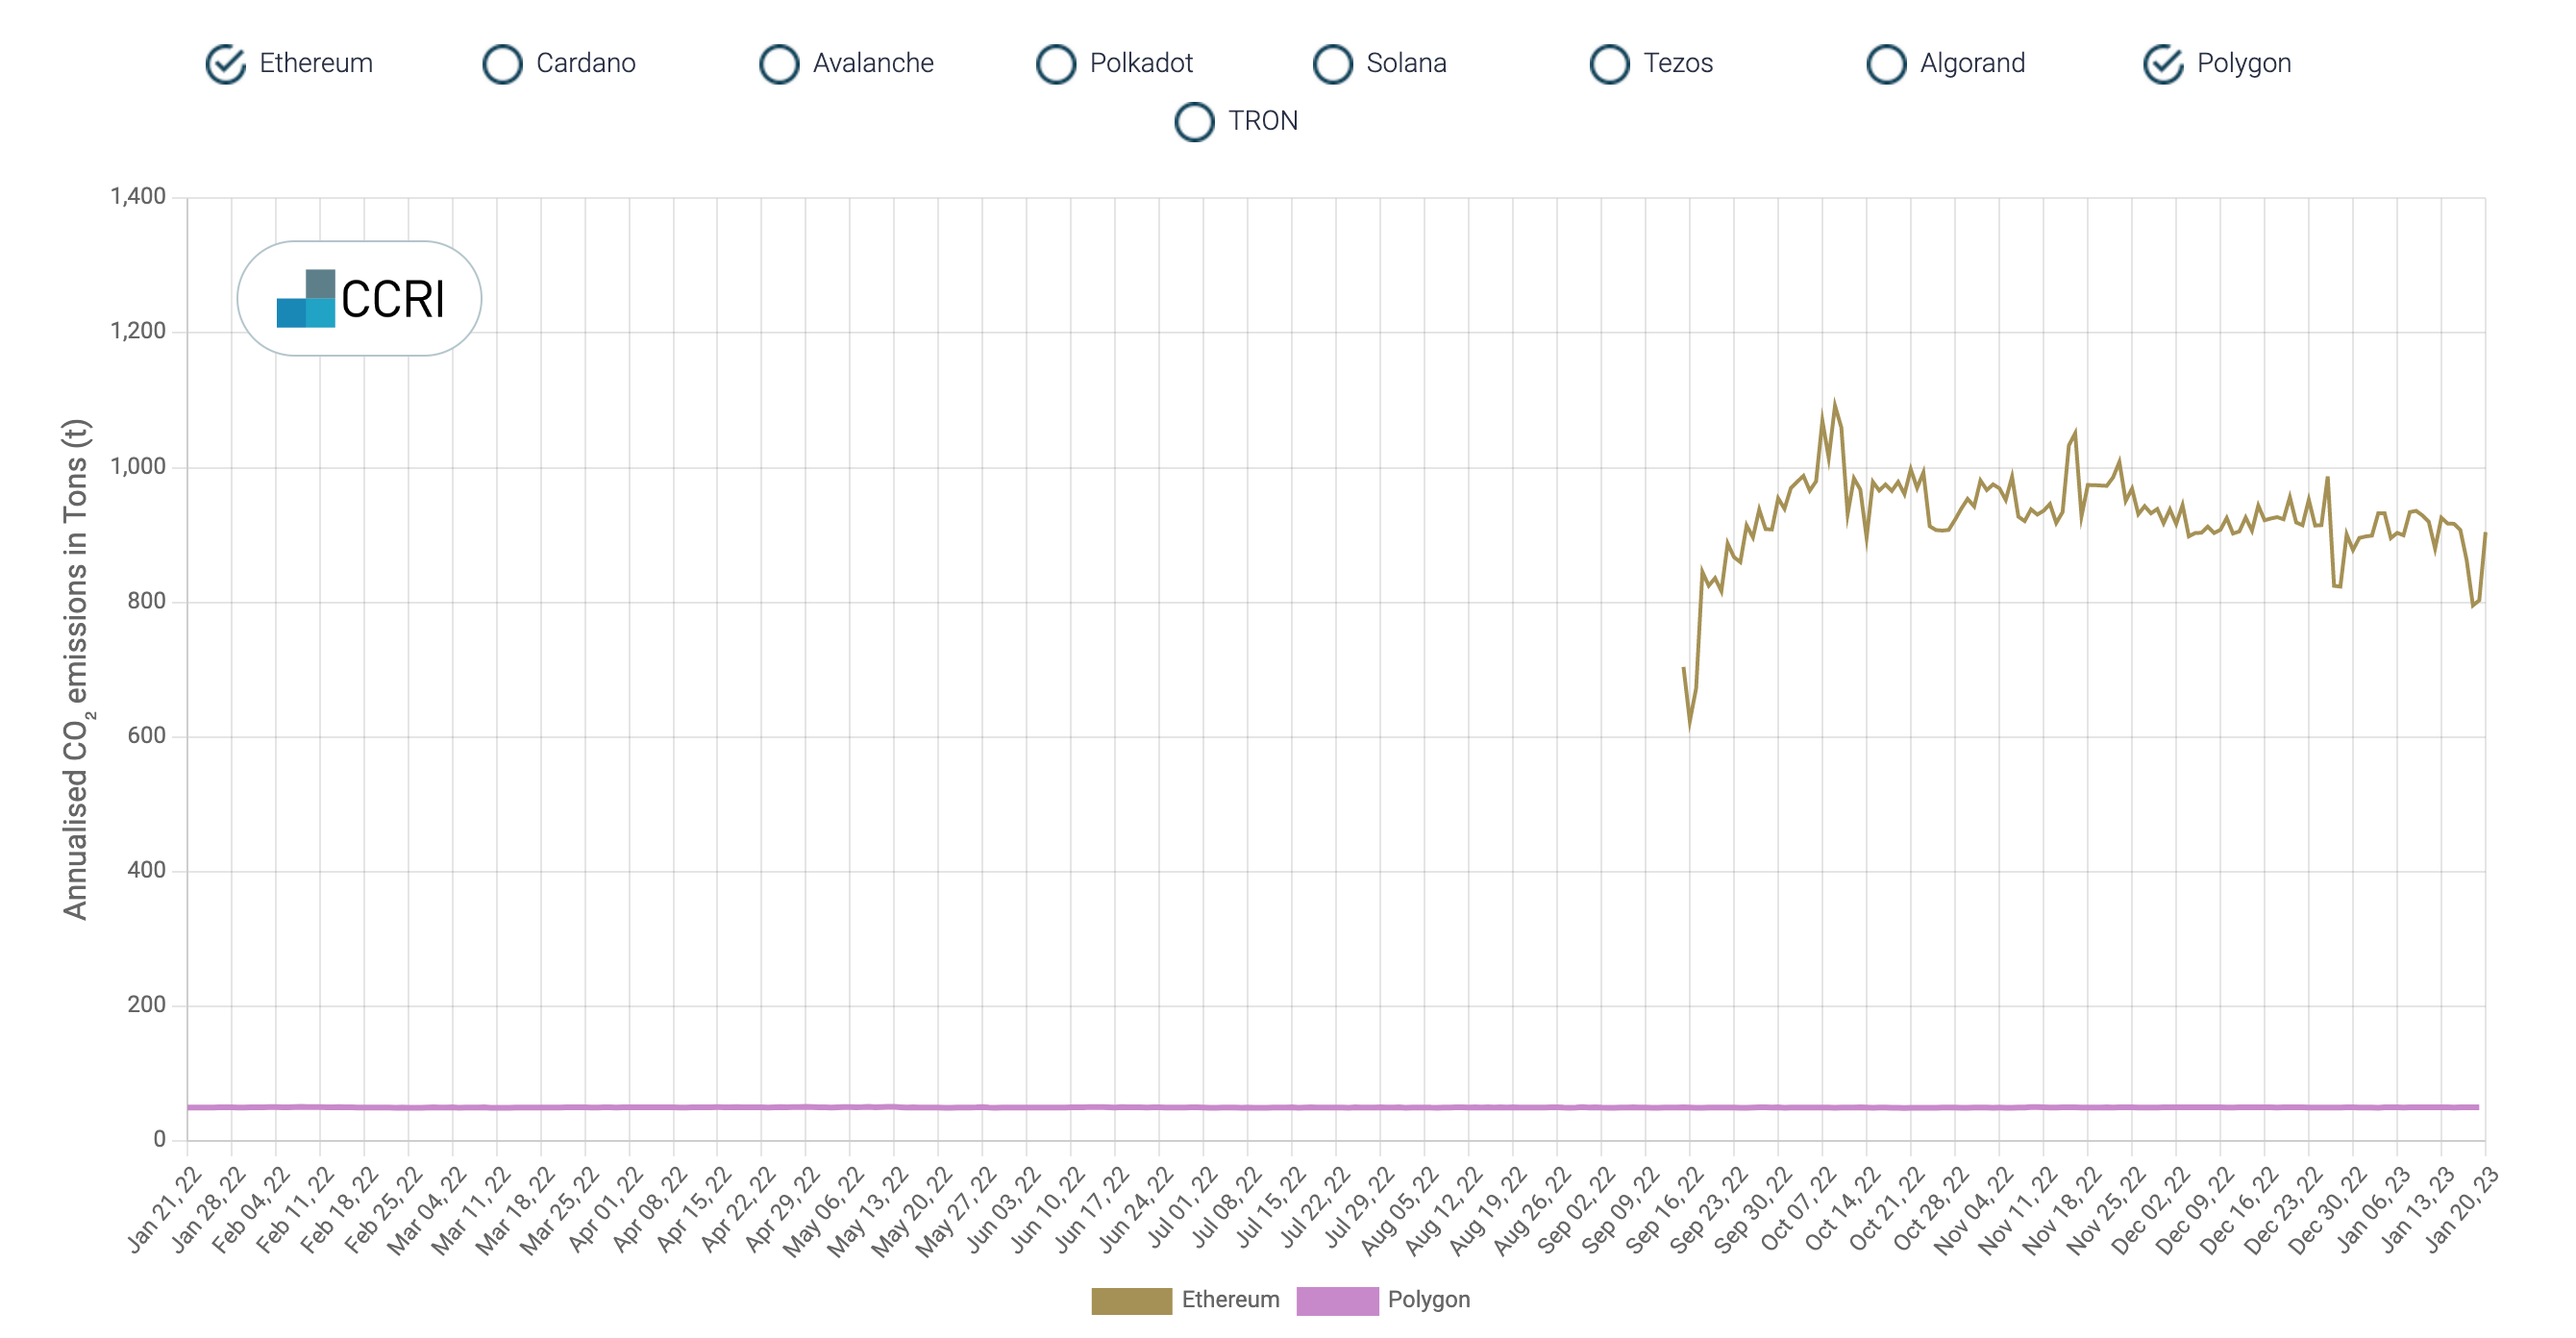The image size is (2576, 1338).
Task: Enable the Avalanche series toggle
Action: [x=779, y=64]
